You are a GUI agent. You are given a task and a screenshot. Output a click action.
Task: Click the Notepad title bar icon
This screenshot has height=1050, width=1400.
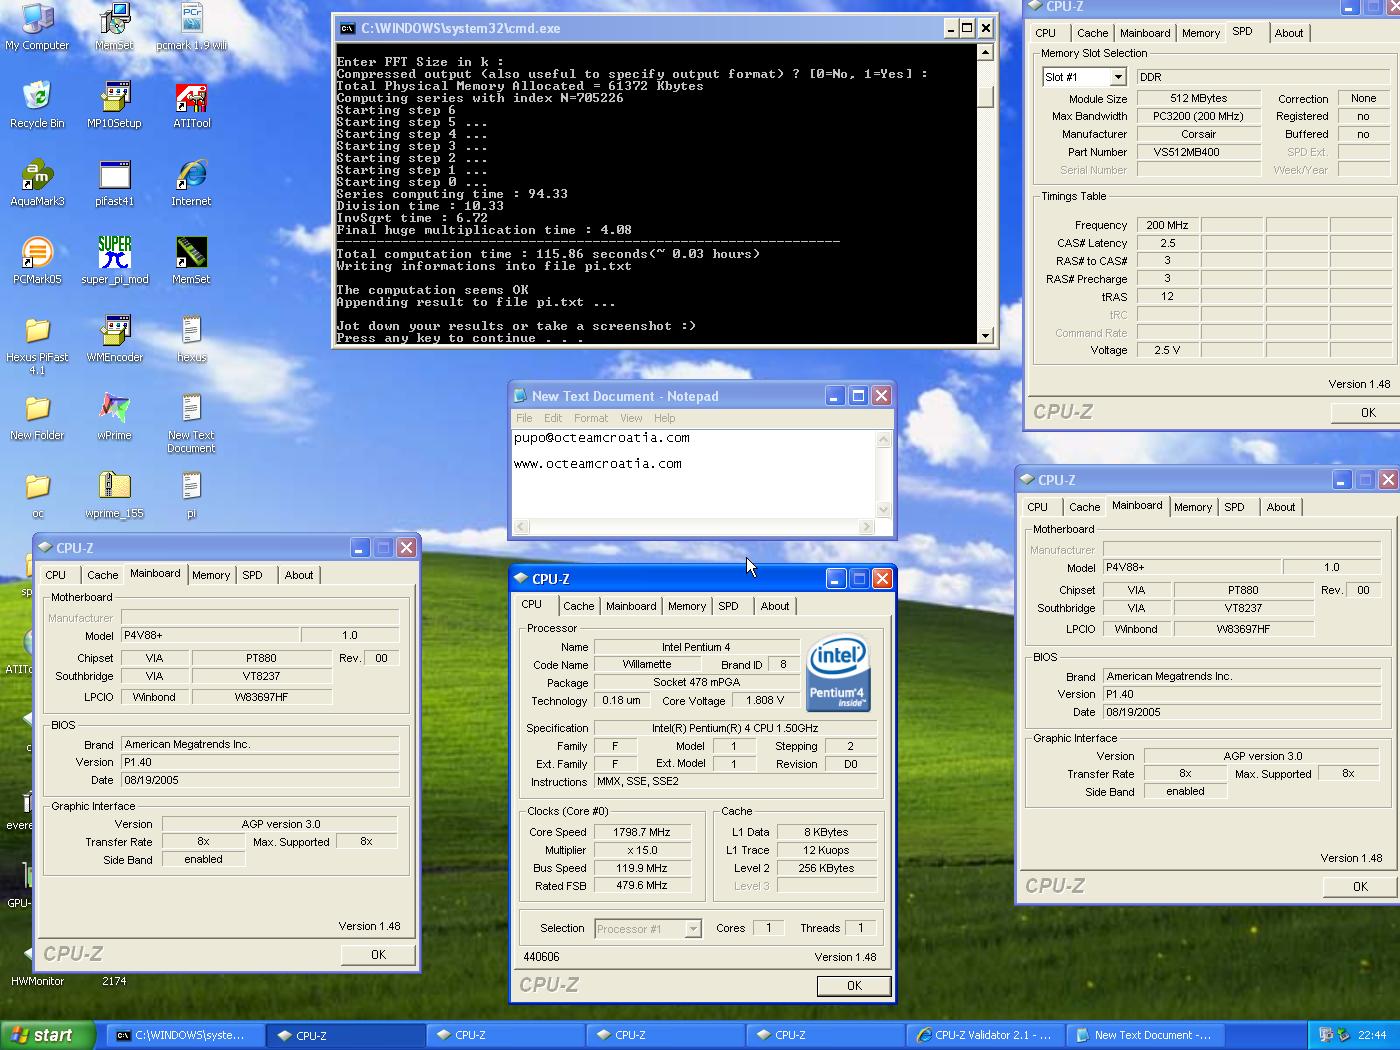click(520, 396)
